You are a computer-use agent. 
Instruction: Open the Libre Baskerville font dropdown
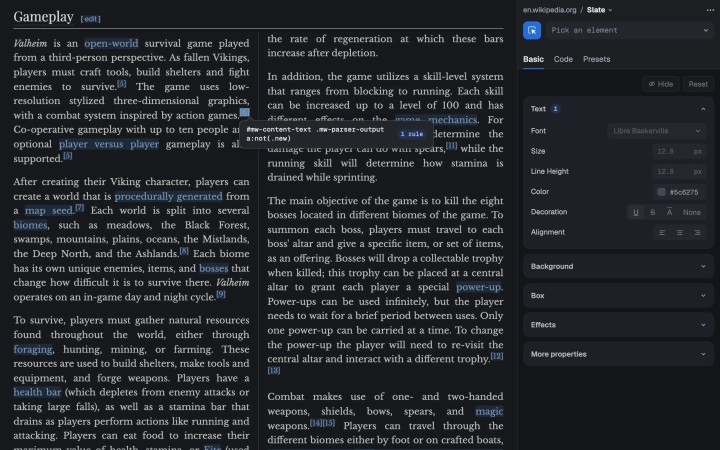tap(656, 131)
